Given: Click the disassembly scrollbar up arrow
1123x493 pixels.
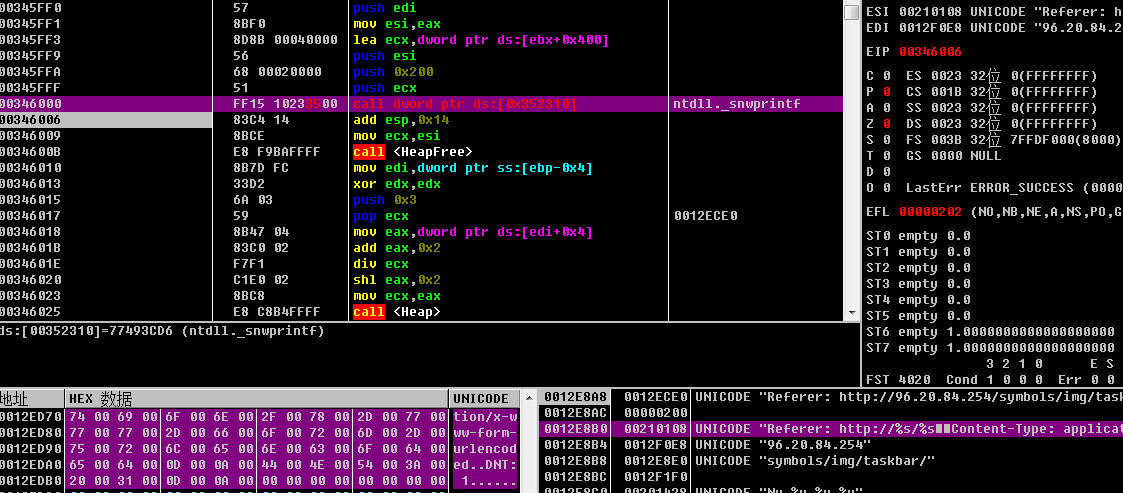Looking at the screenshot, I should click(851, 12).
